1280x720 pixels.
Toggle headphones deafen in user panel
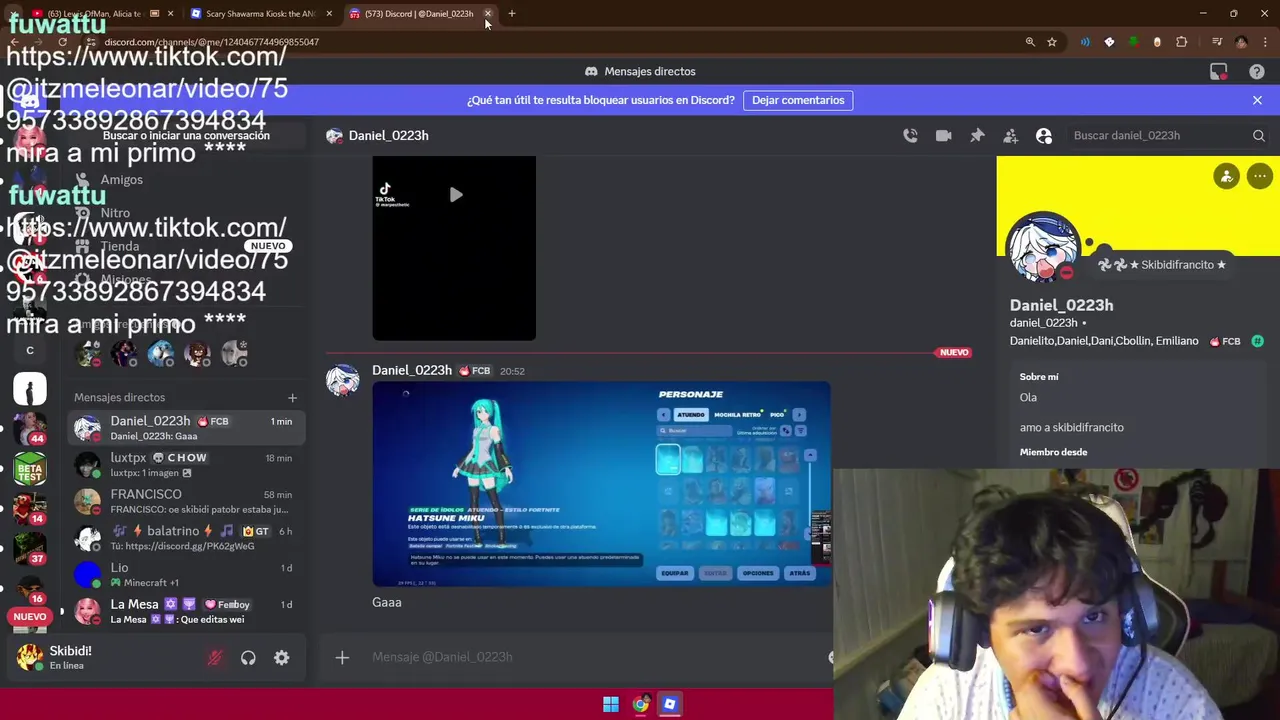pos(248,657)
